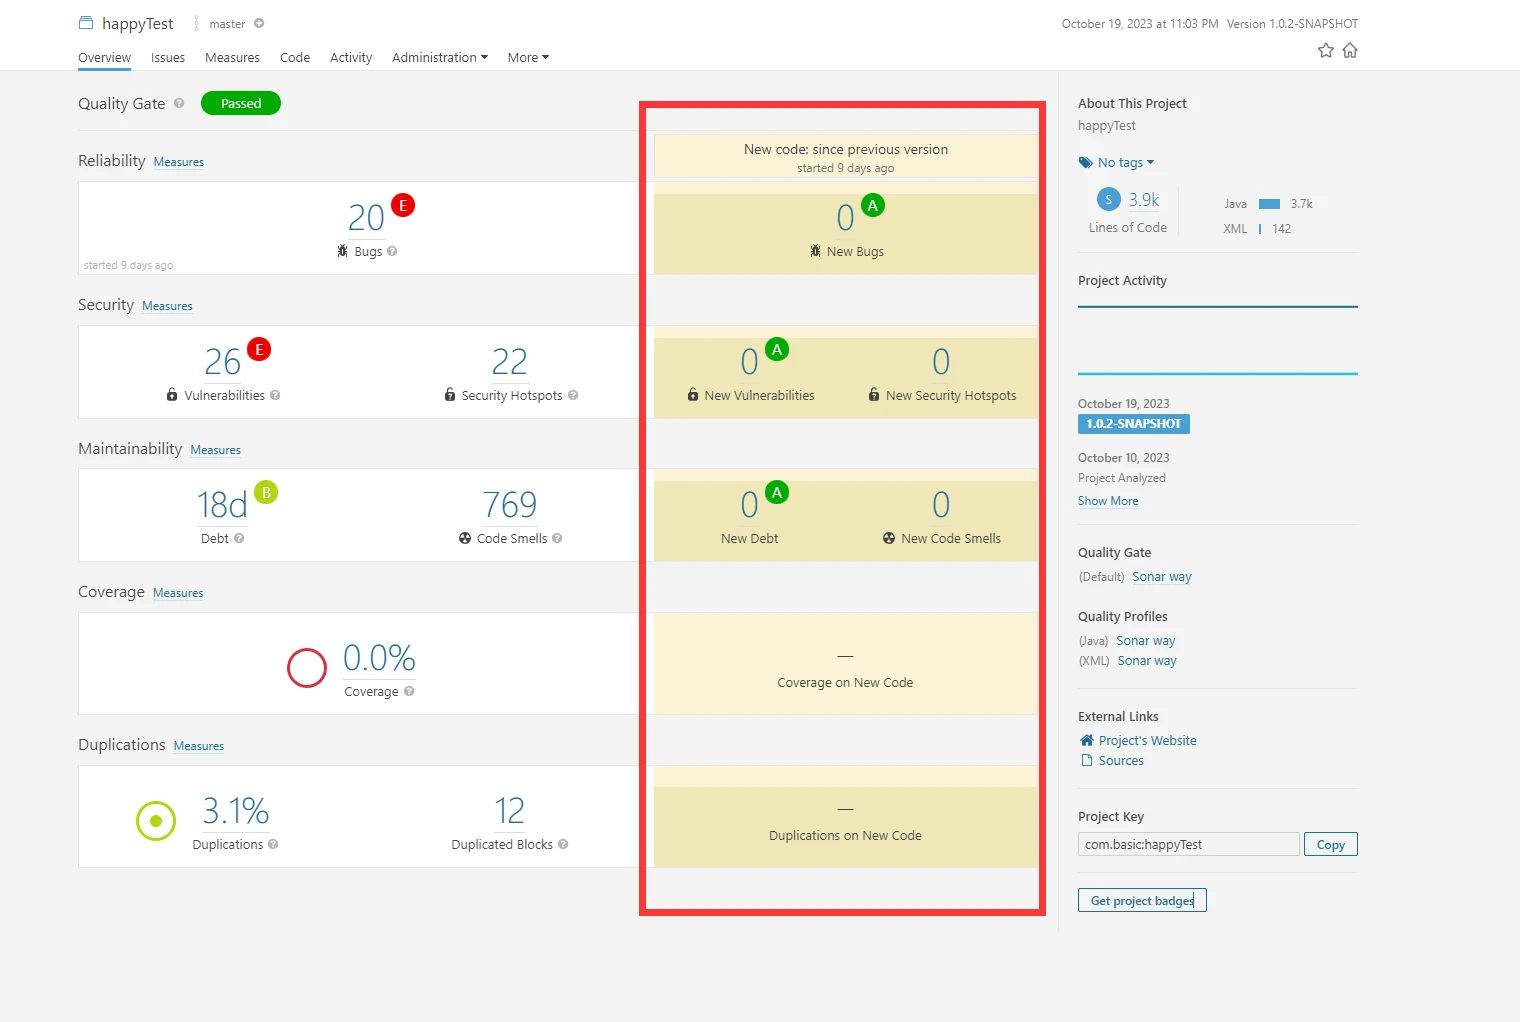Open the Measures tab
This screenshot has height=1022, width=1520.
[232, 57]
